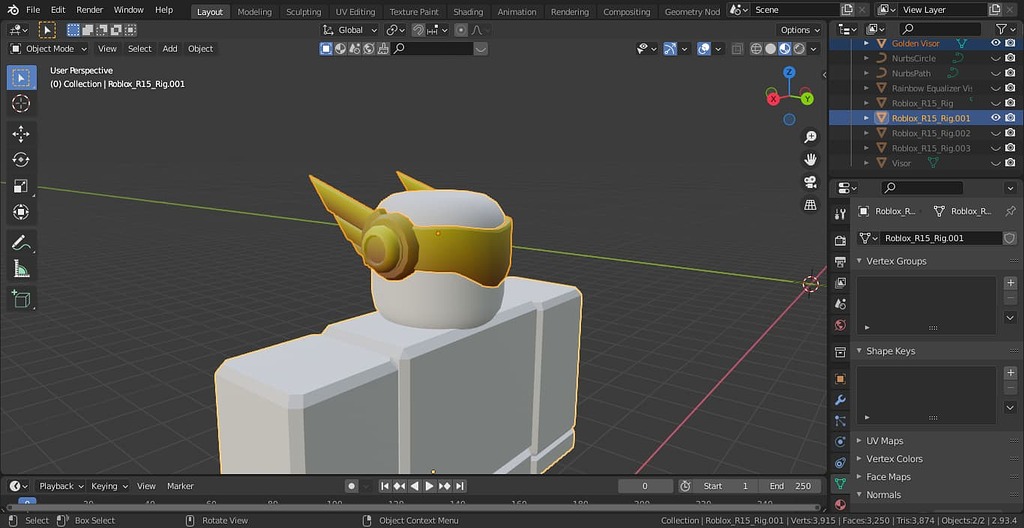Collapse the Vertex Groups panel
The height and width of the screenshot is (528, 1024).
pos(860,261)
